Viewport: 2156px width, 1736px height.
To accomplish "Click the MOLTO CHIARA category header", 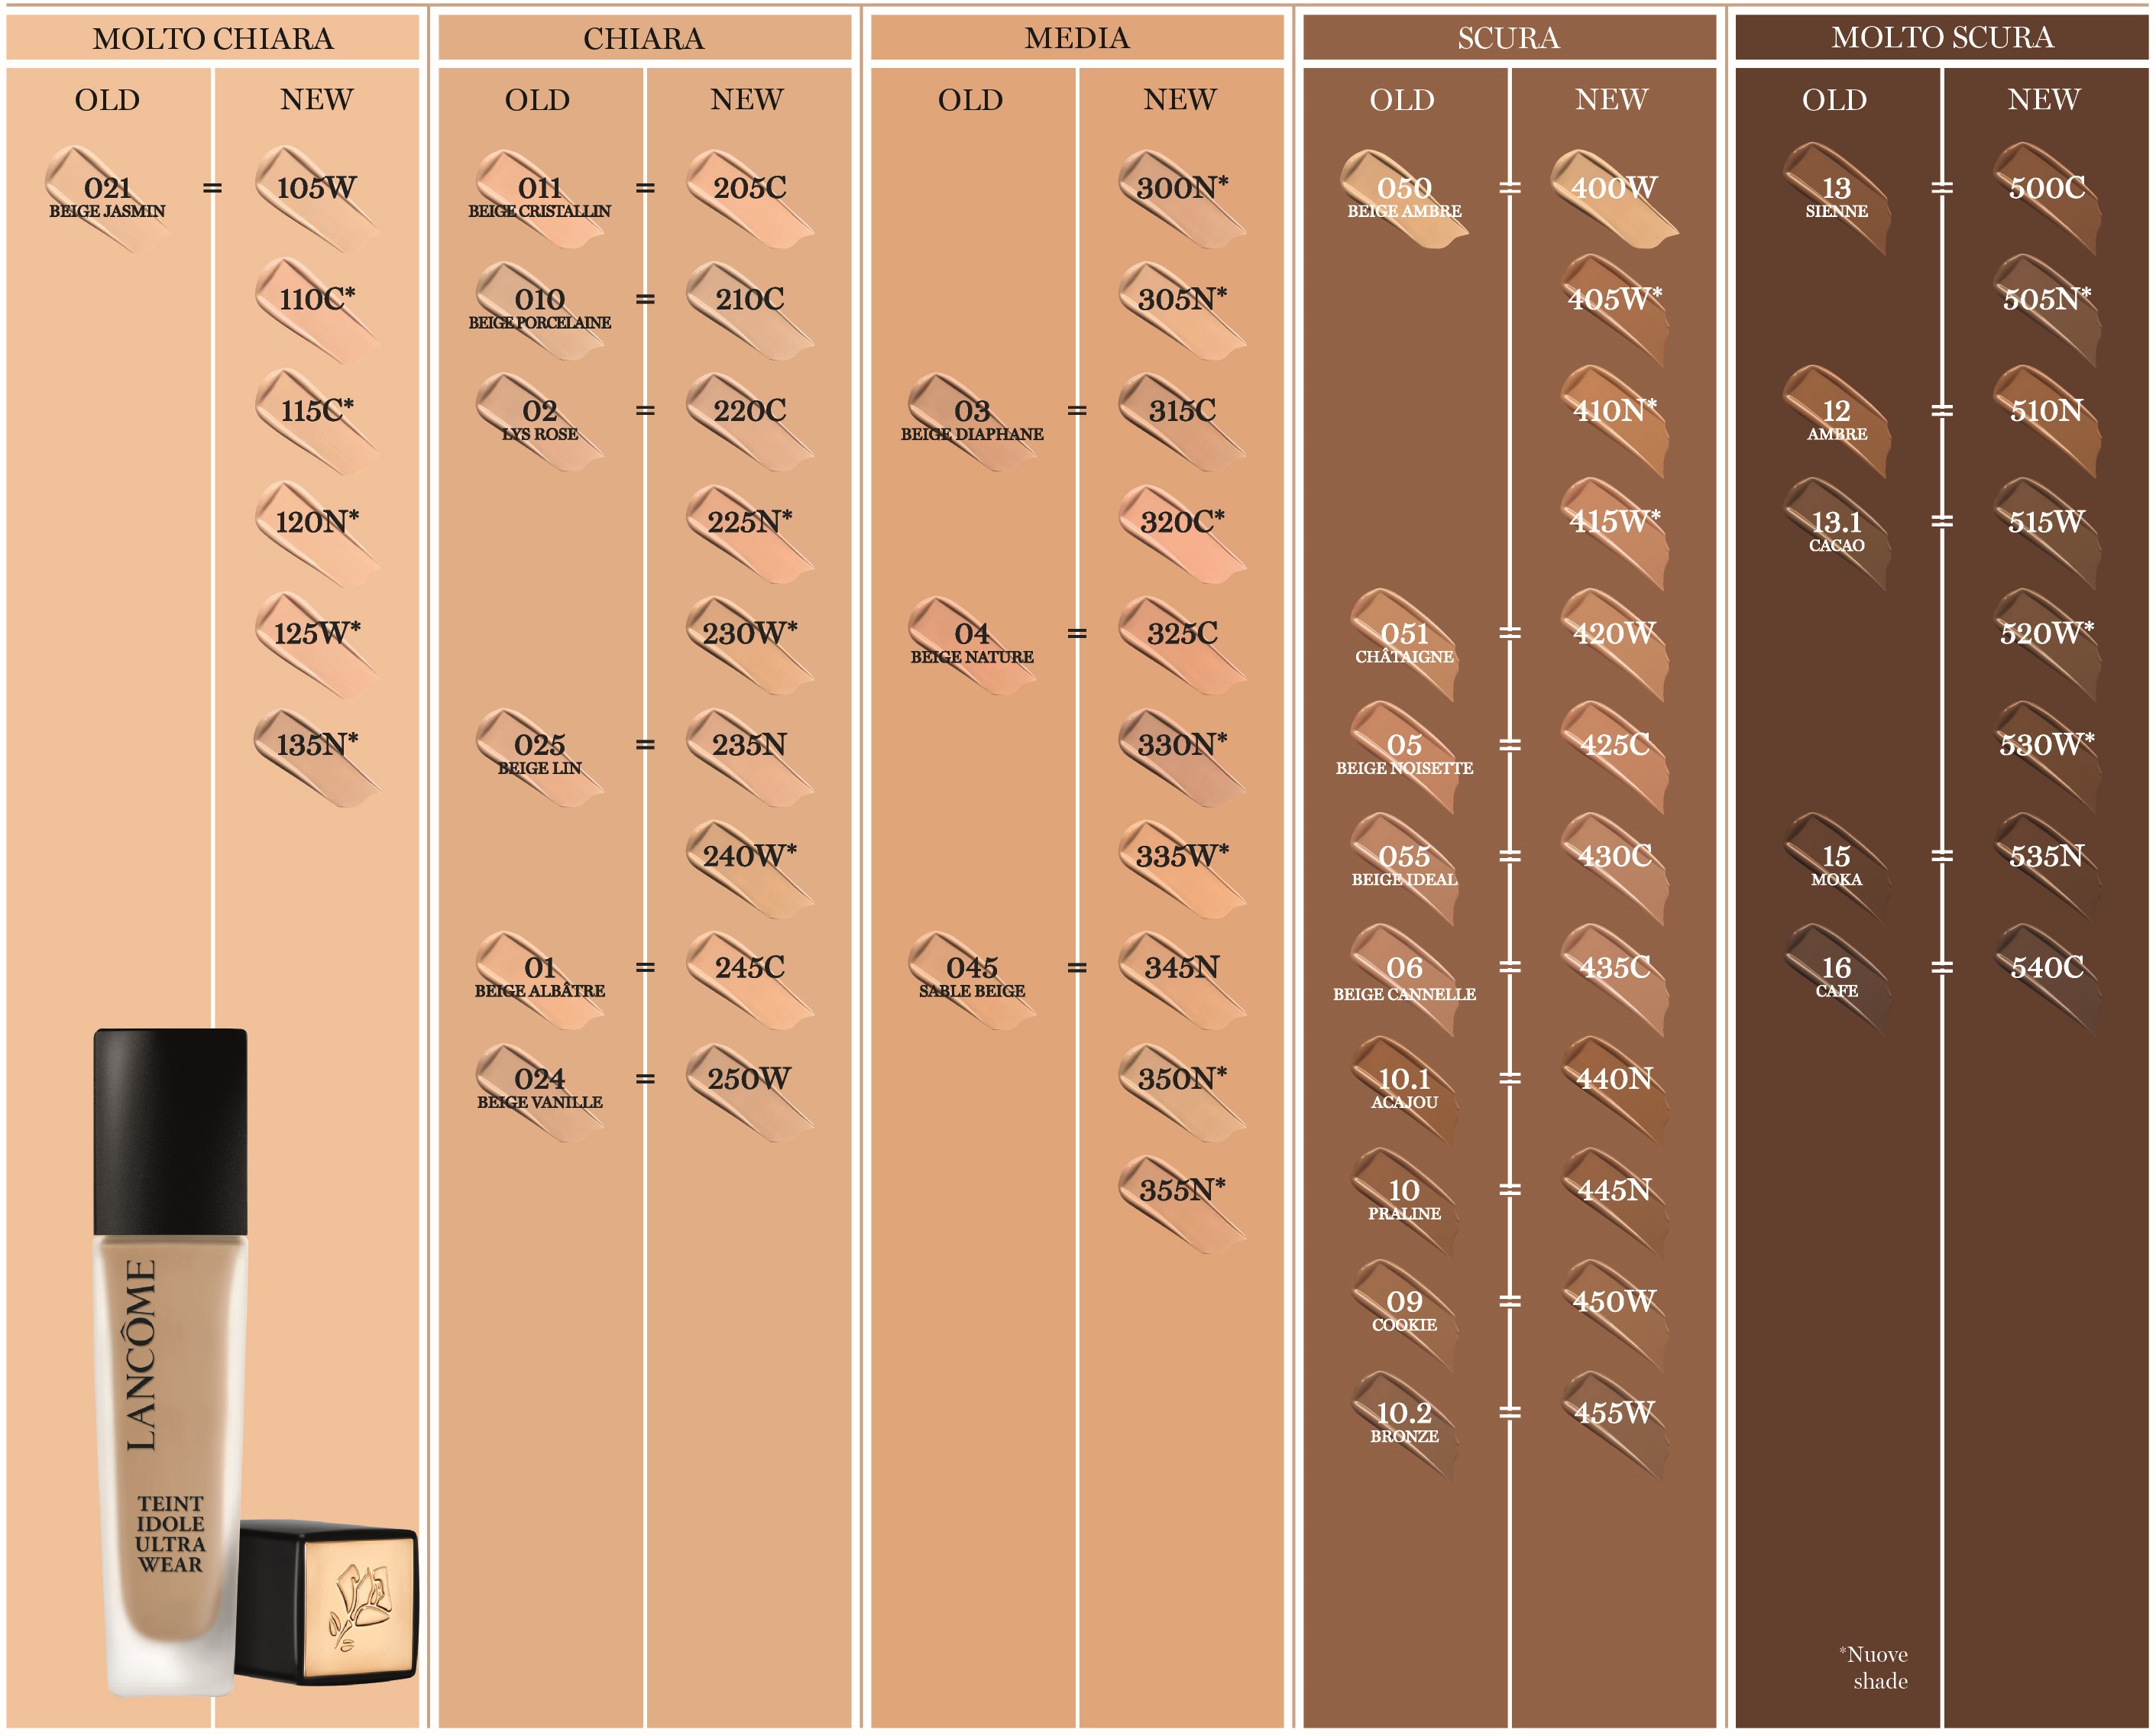I will pos(213,38).
